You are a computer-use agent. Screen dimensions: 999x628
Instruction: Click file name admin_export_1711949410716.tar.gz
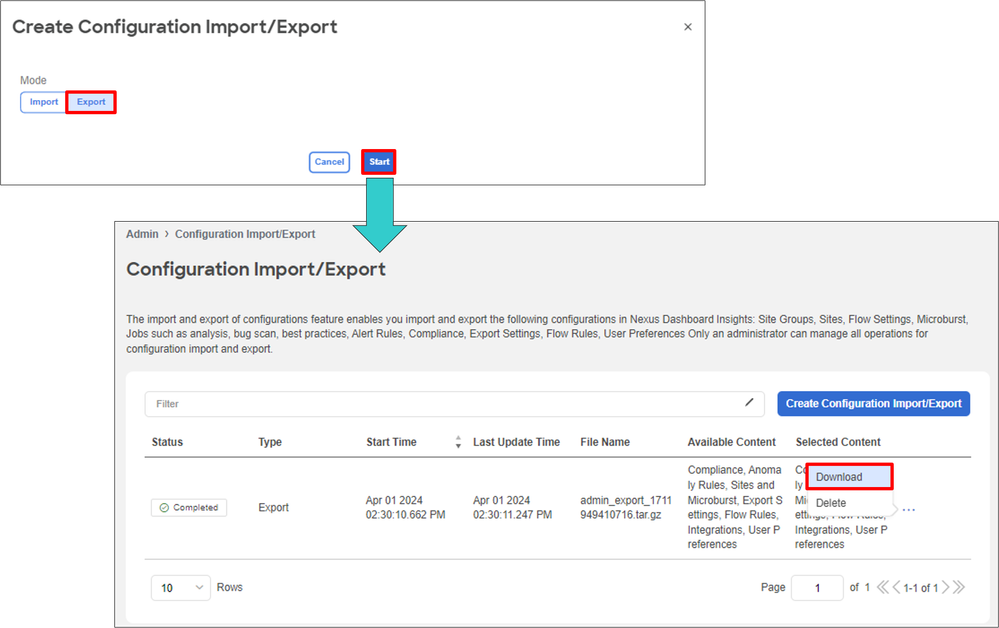[x=626, y=508]
